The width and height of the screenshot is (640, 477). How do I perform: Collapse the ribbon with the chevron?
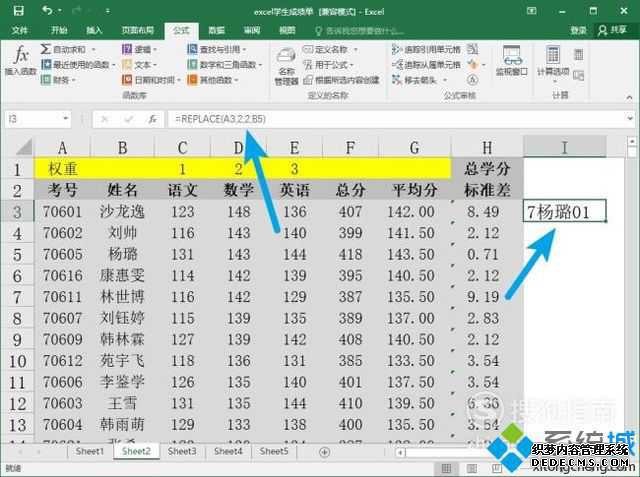click(629, 97)
